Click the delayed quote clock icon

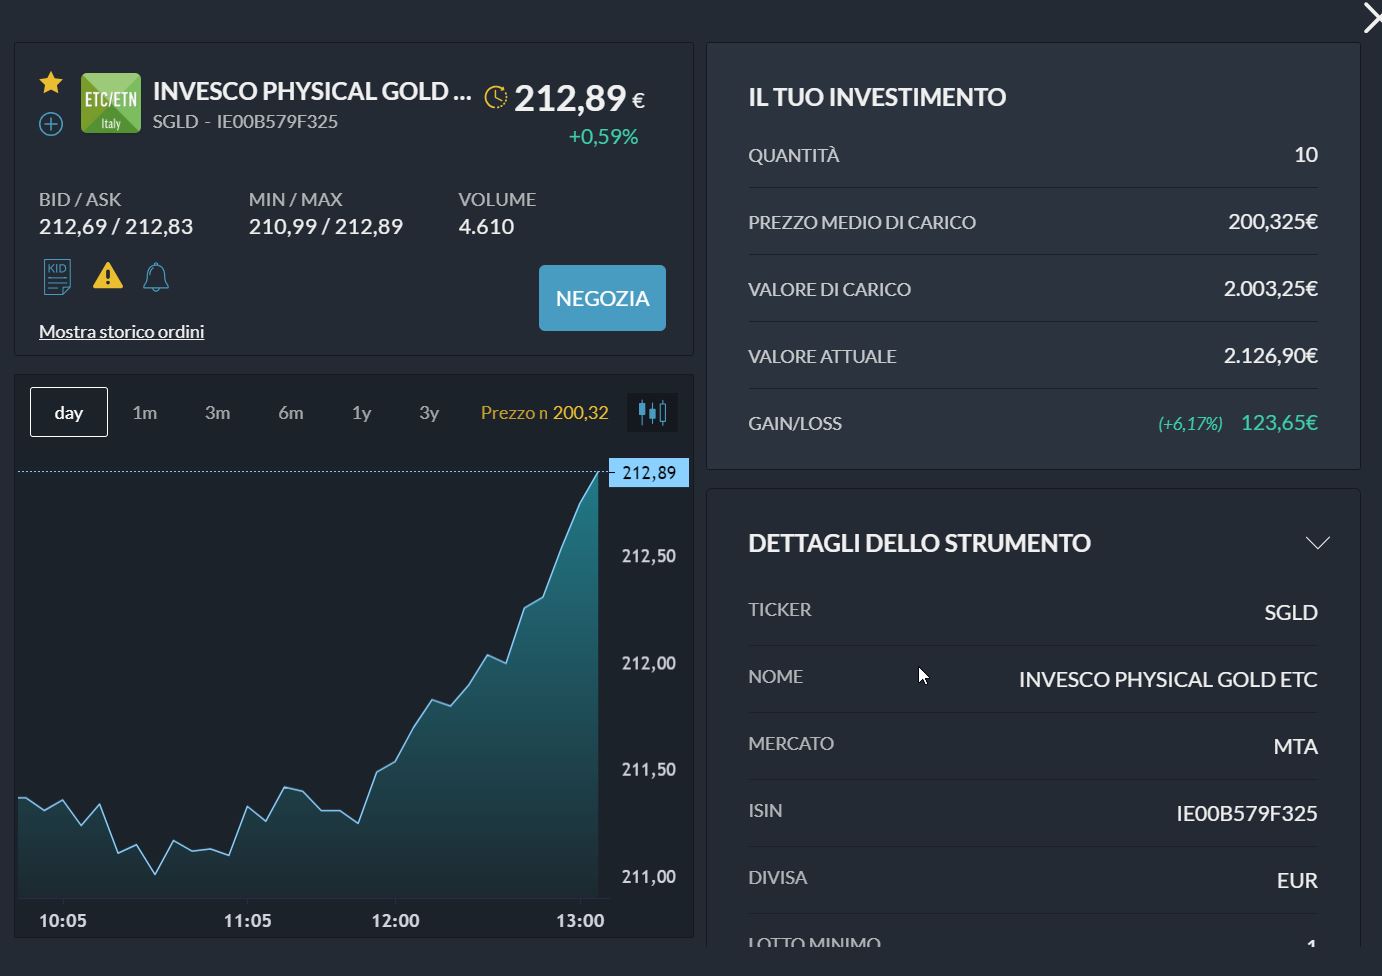(495, 97)
